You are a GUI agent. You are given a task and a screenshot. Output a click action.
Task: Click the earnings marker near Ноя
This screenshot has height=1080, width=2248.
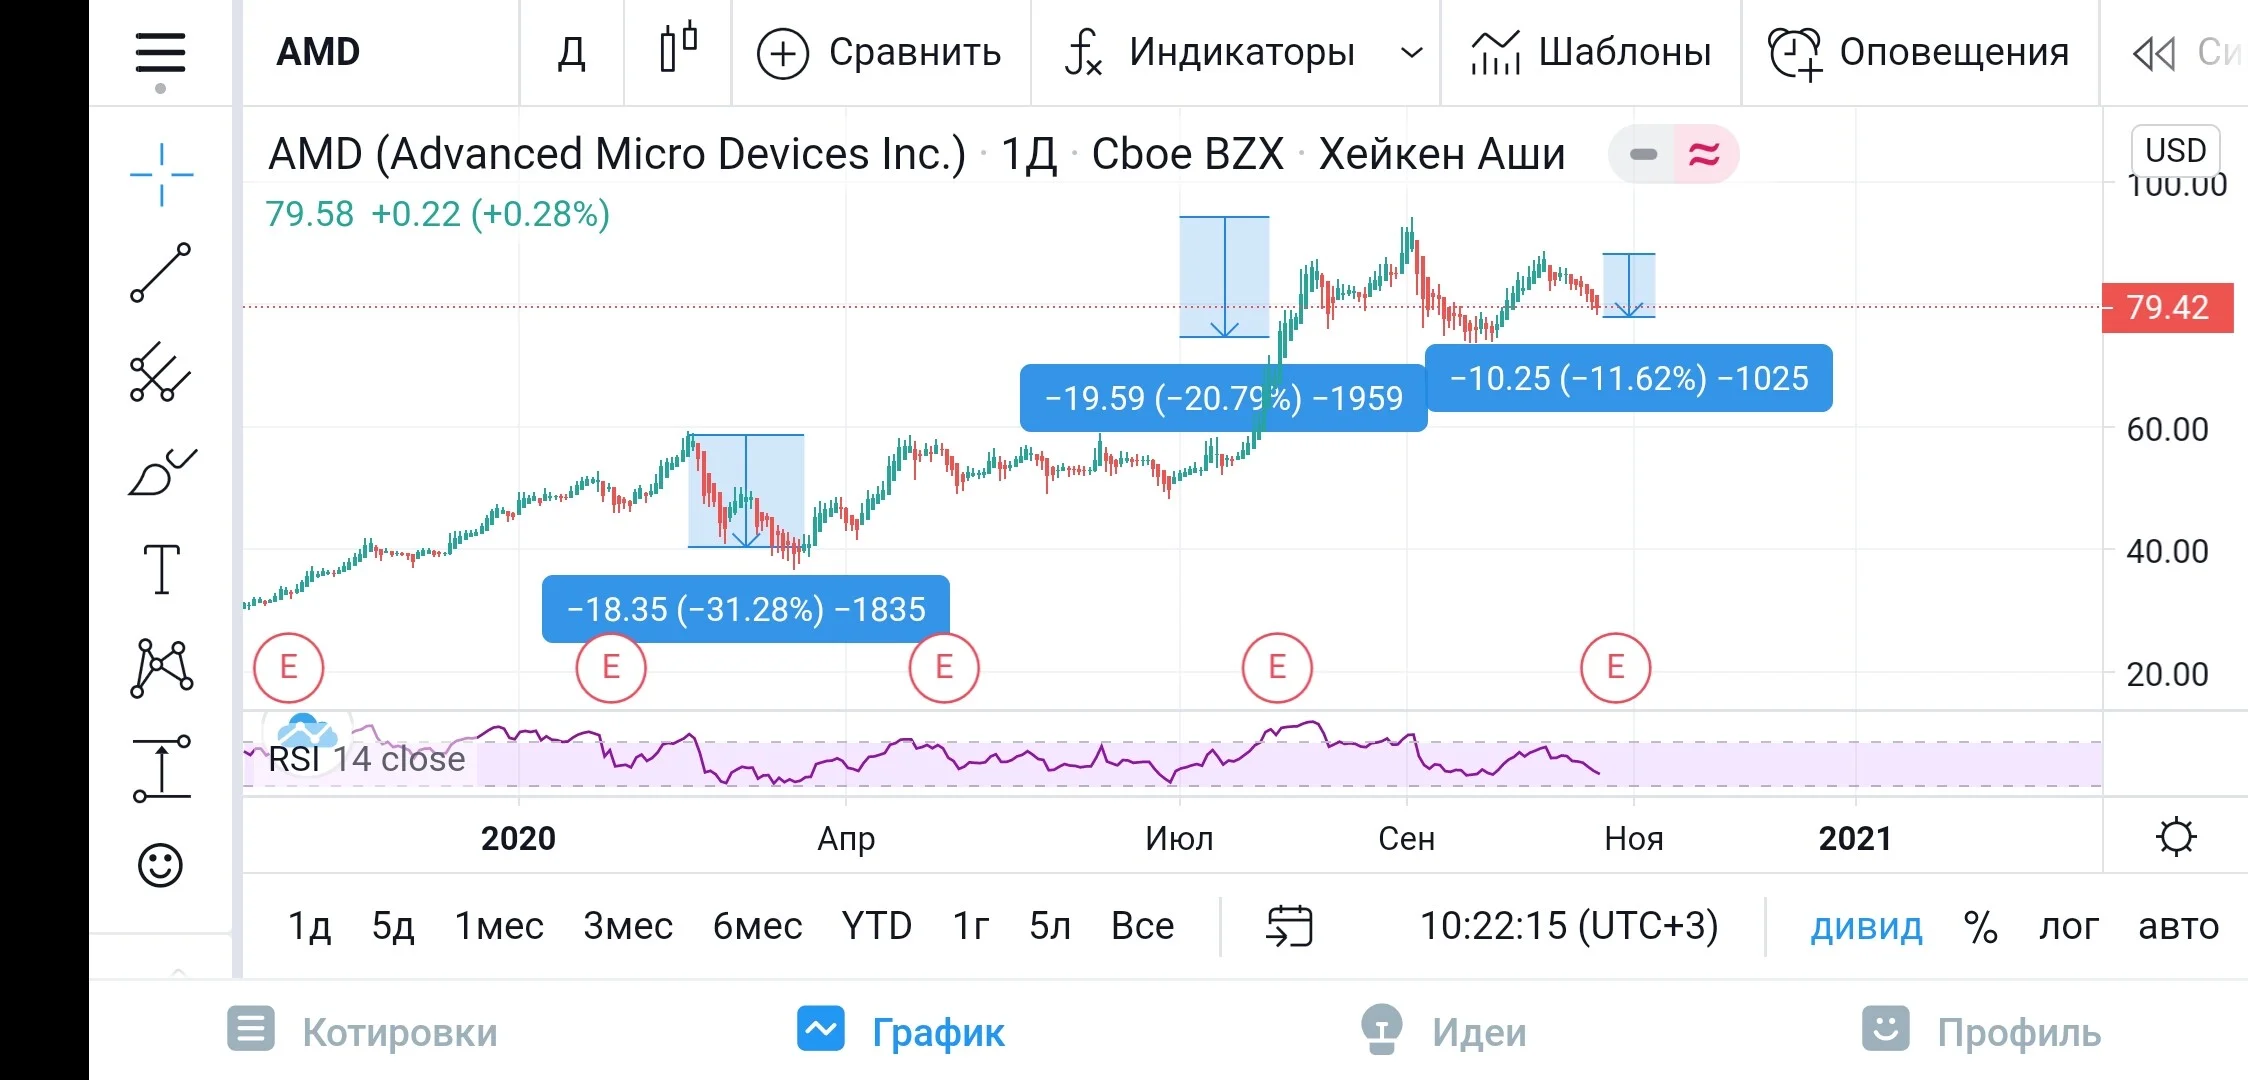1615,667
